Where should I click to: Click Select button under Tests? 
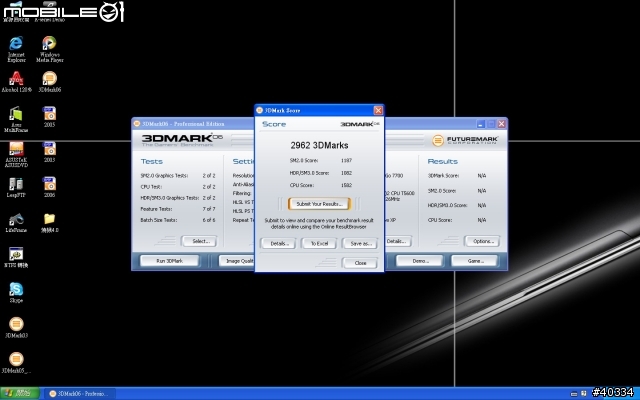tap(200, 241)
